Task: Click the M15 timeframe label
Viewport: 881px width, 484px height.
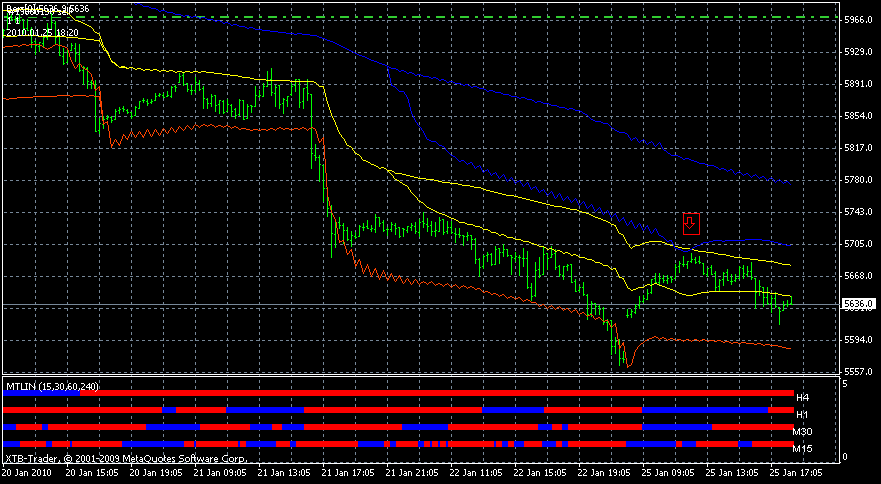Action: (802, 449)
